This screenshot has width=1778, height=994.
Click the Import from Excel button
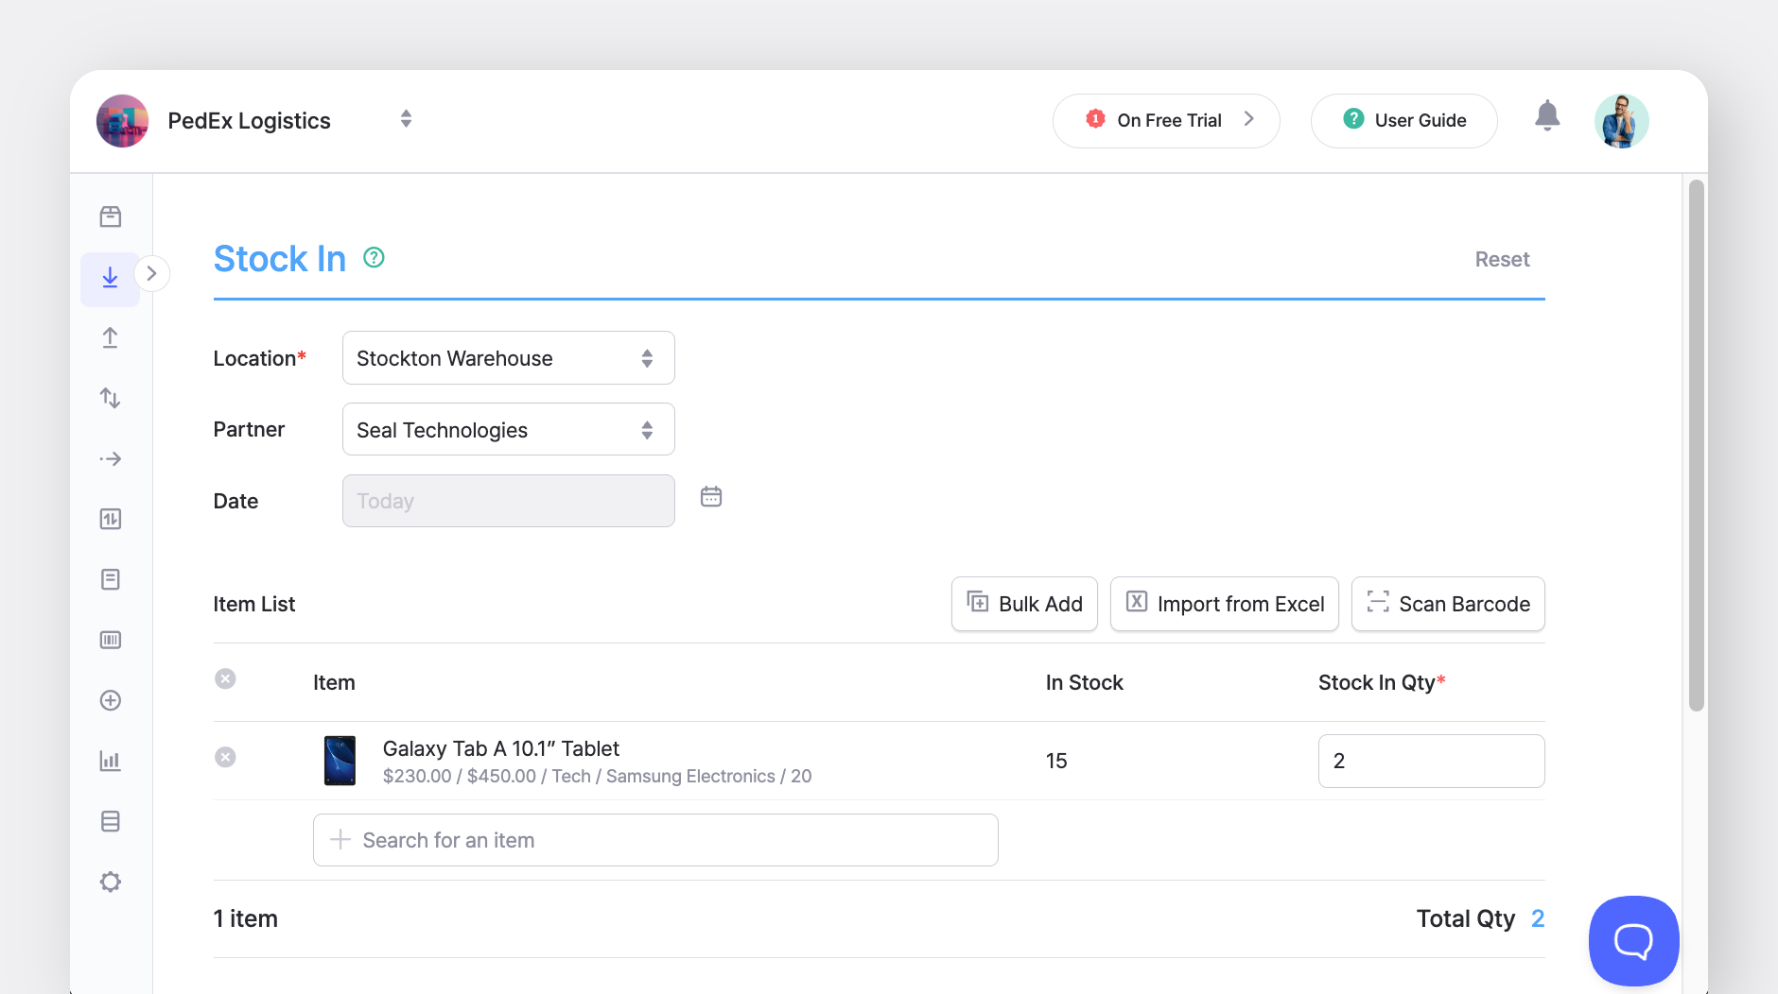(1224, 604)
